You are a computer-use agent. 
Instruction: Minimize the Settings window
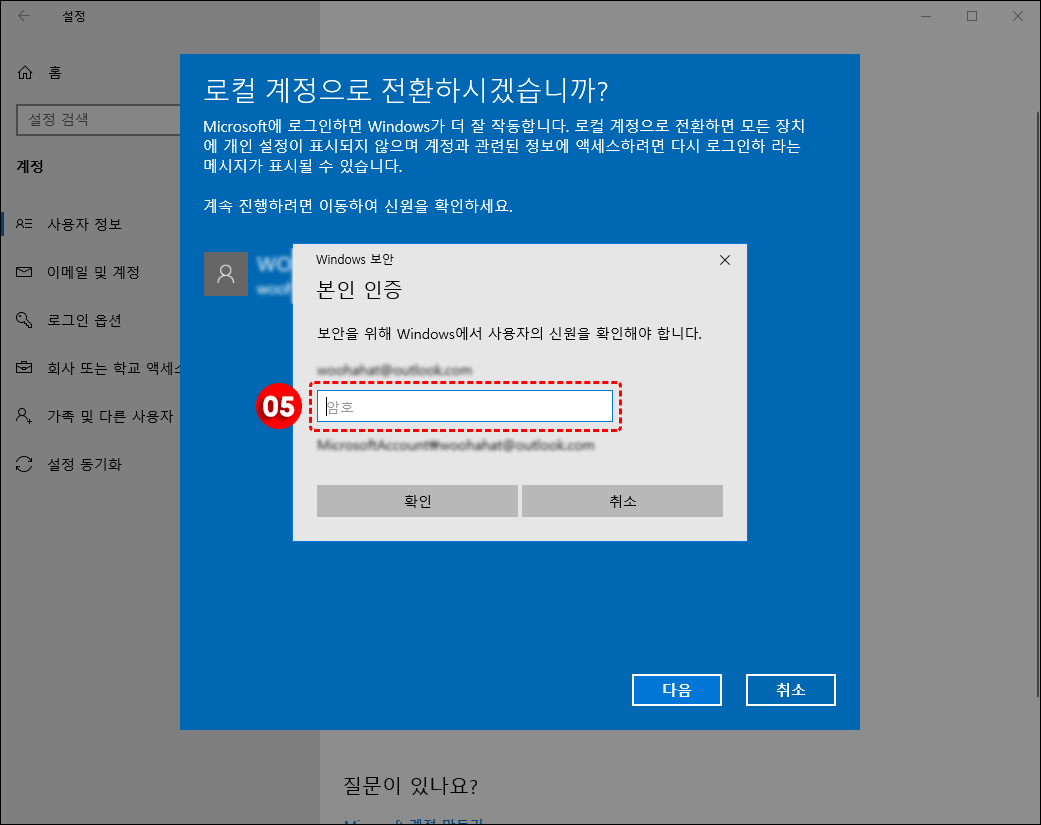(x=926, y=16)
